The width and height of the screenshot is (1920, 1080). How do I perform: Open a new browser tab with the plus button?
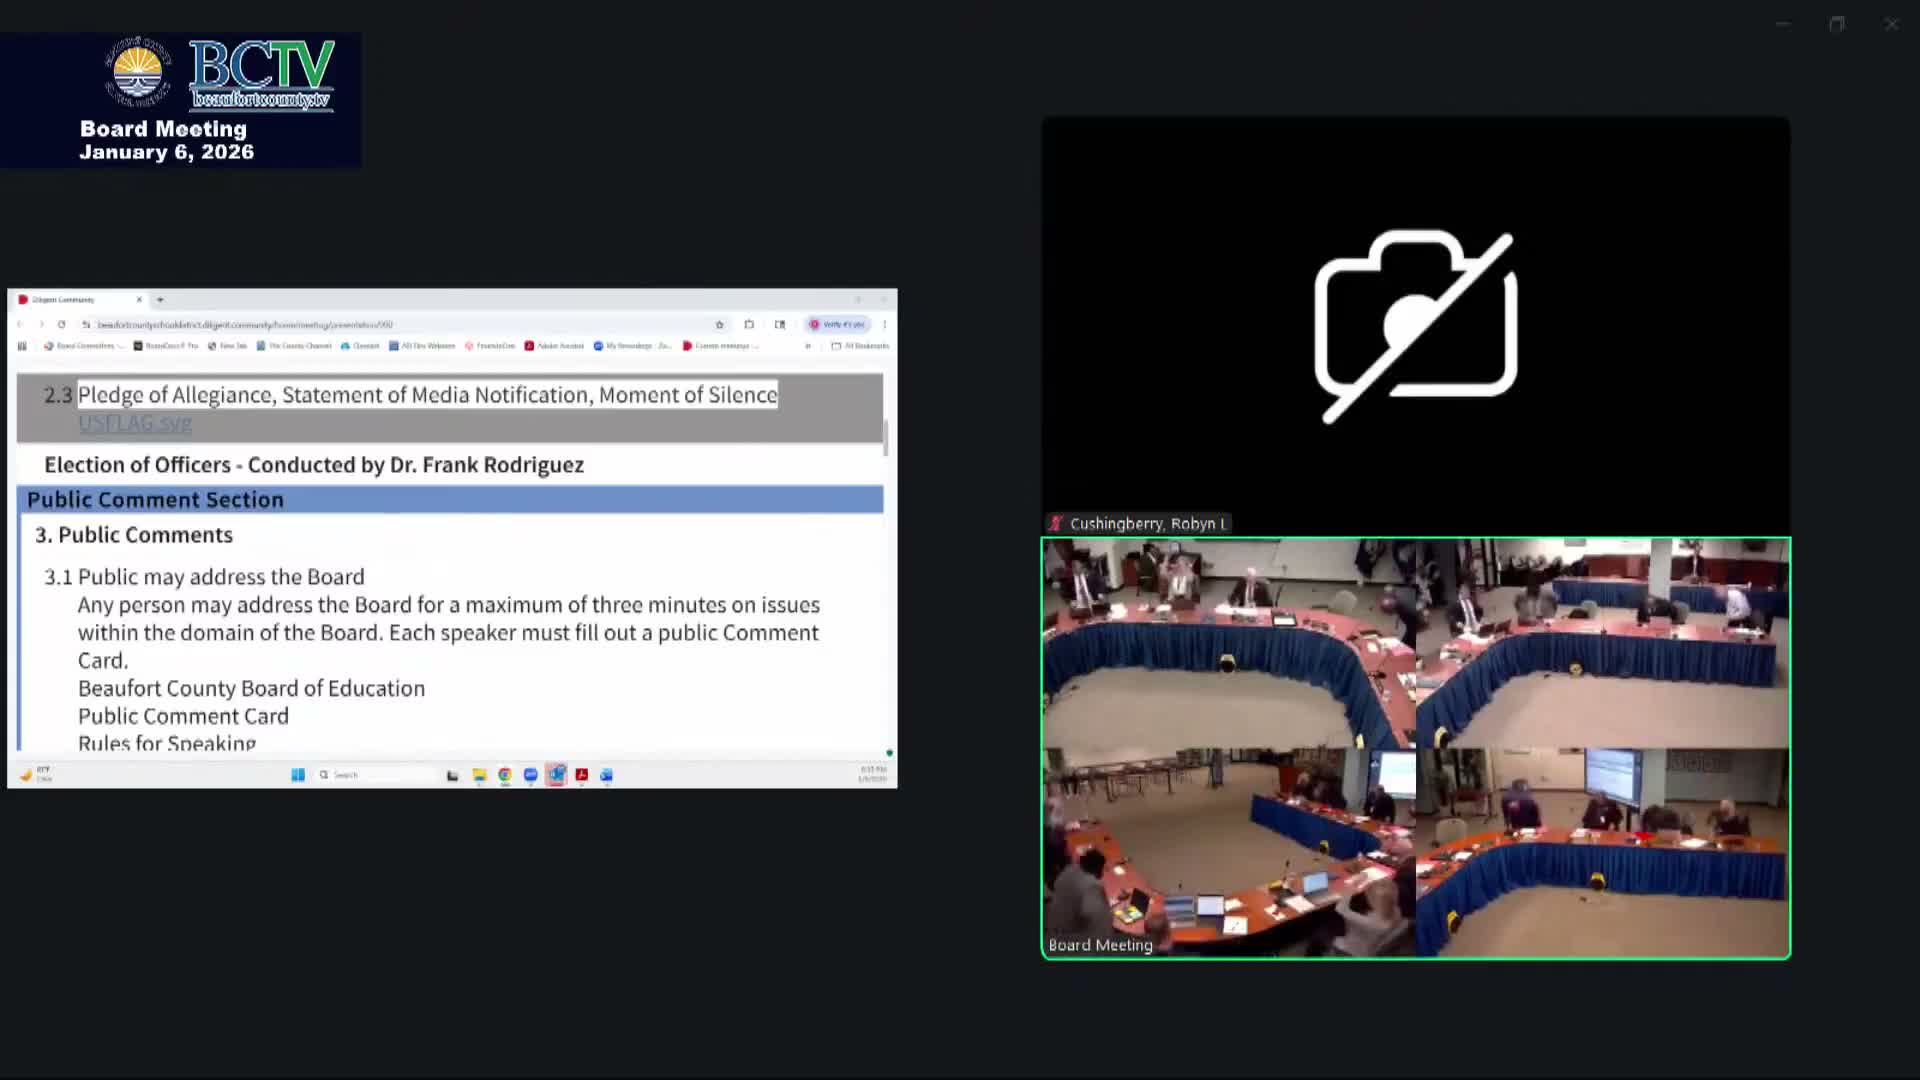click(x=160, y=299)
